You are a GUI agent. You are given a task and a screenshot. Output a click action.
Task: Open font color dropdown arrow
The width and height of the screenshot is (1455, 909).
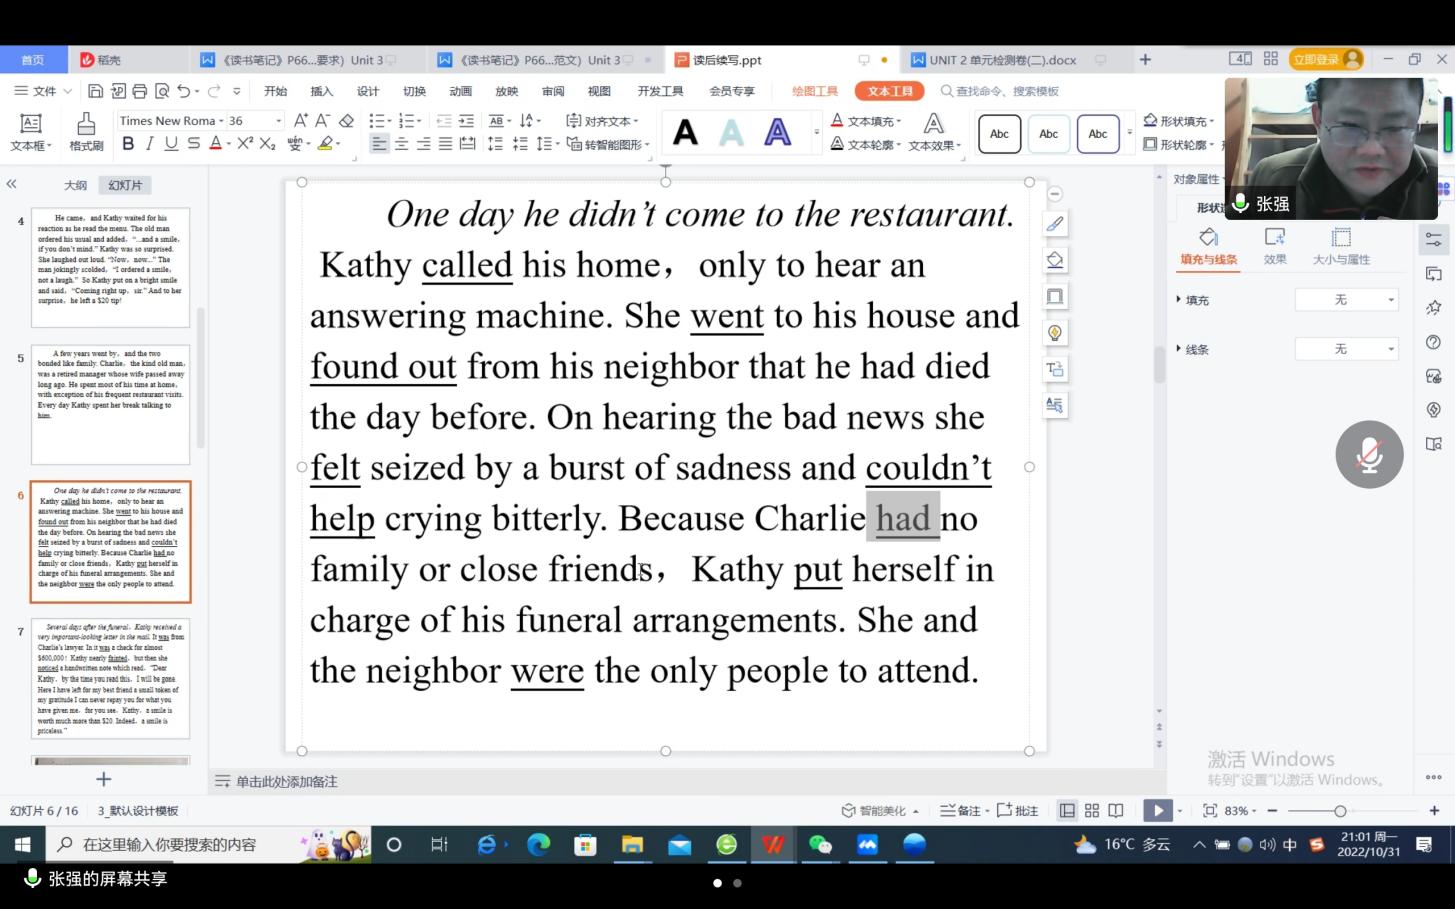[228, 144]
